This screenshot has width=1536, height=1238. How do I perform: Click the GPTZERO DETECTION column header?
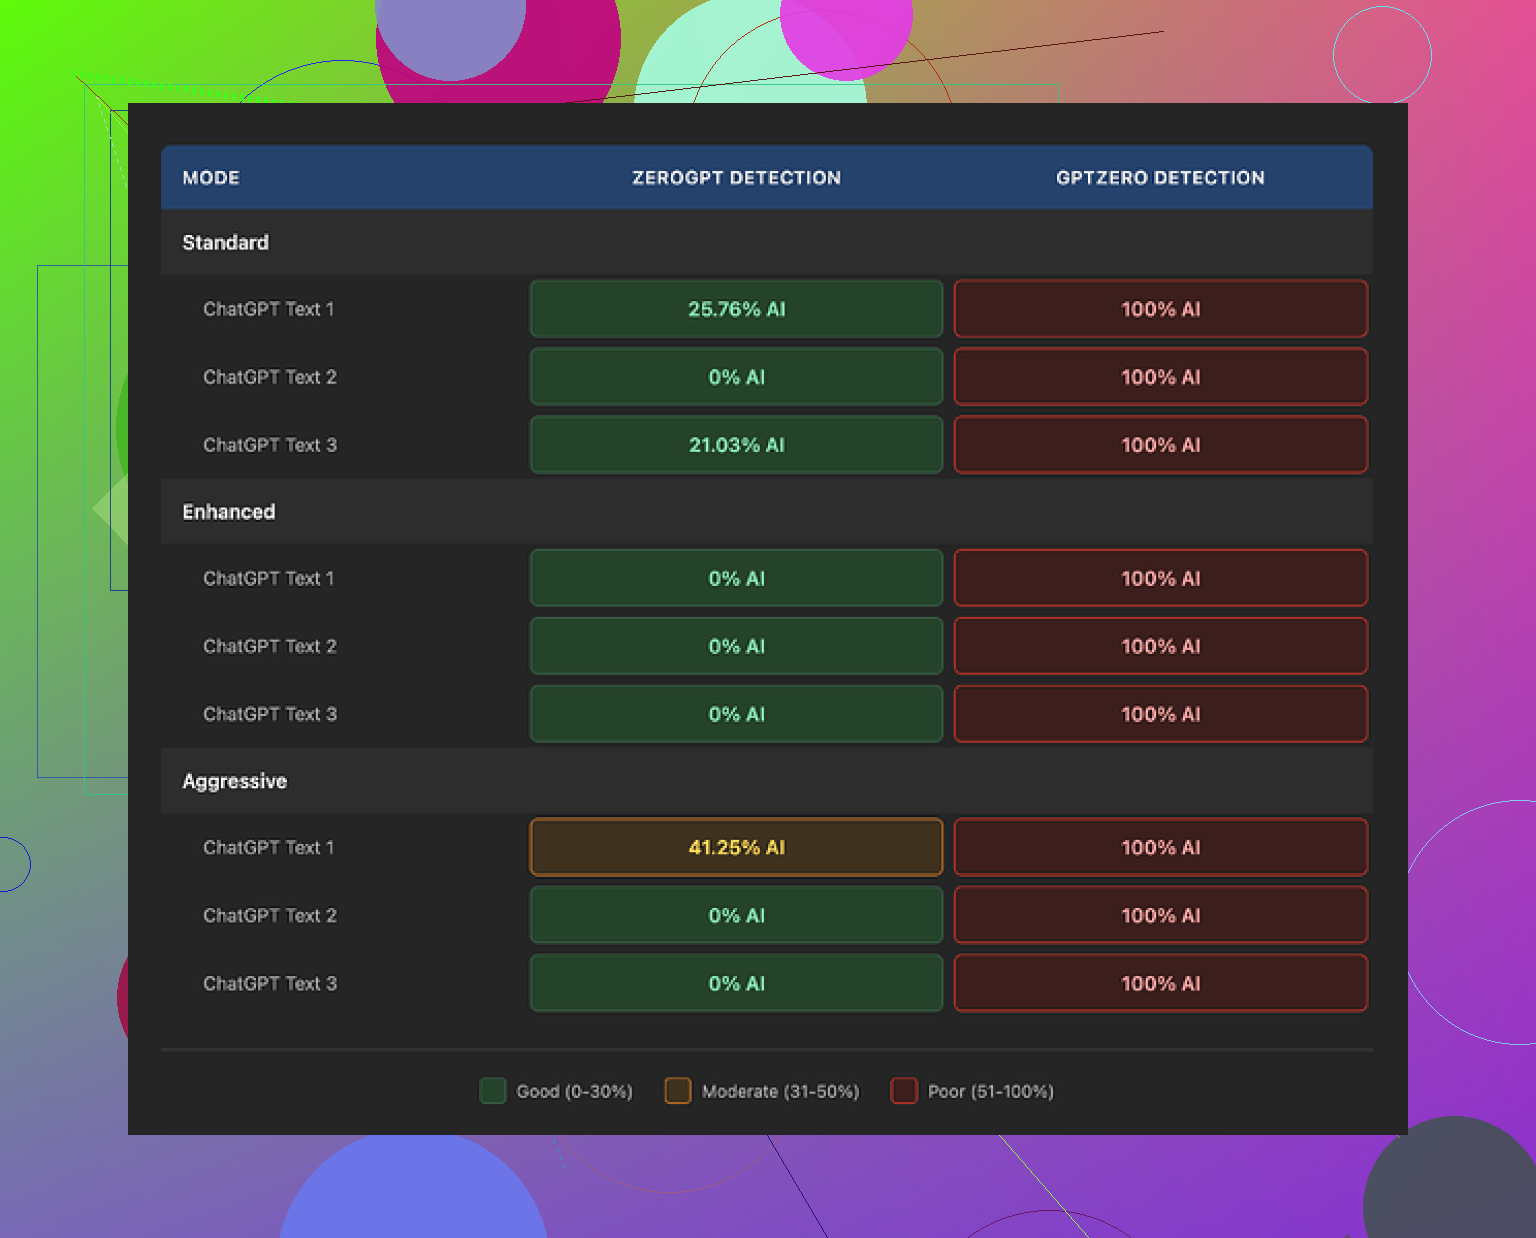[1160, 178]
